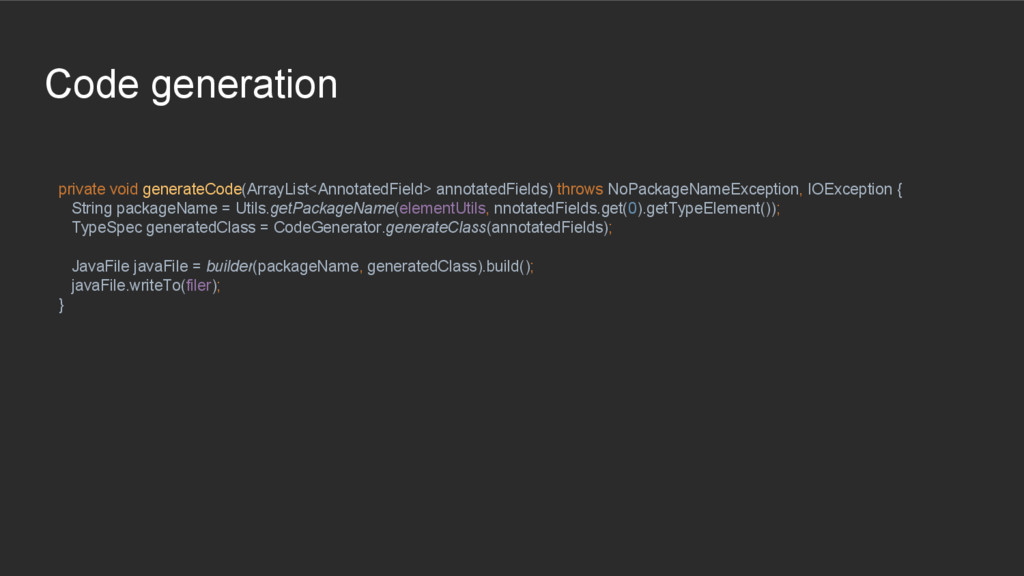Click the italic "builder" method call
Screen dimensions: 1024x576
point(229,266)
